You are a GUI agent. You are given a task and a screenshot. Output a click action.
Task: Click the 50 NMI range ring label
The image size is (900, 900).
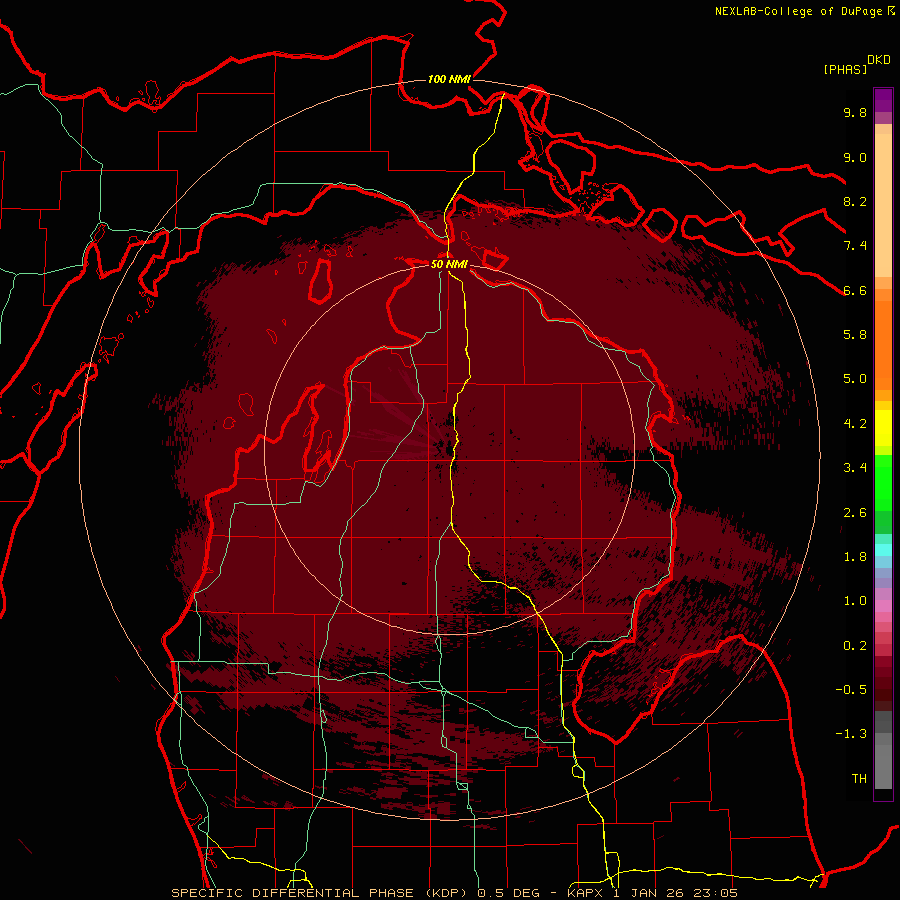449,264
